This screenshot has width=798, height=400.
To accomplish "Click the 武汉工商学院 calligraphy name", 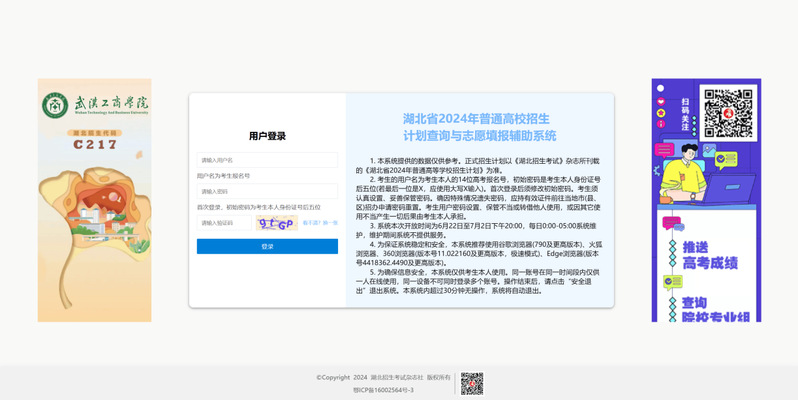I will pos(110,104).
